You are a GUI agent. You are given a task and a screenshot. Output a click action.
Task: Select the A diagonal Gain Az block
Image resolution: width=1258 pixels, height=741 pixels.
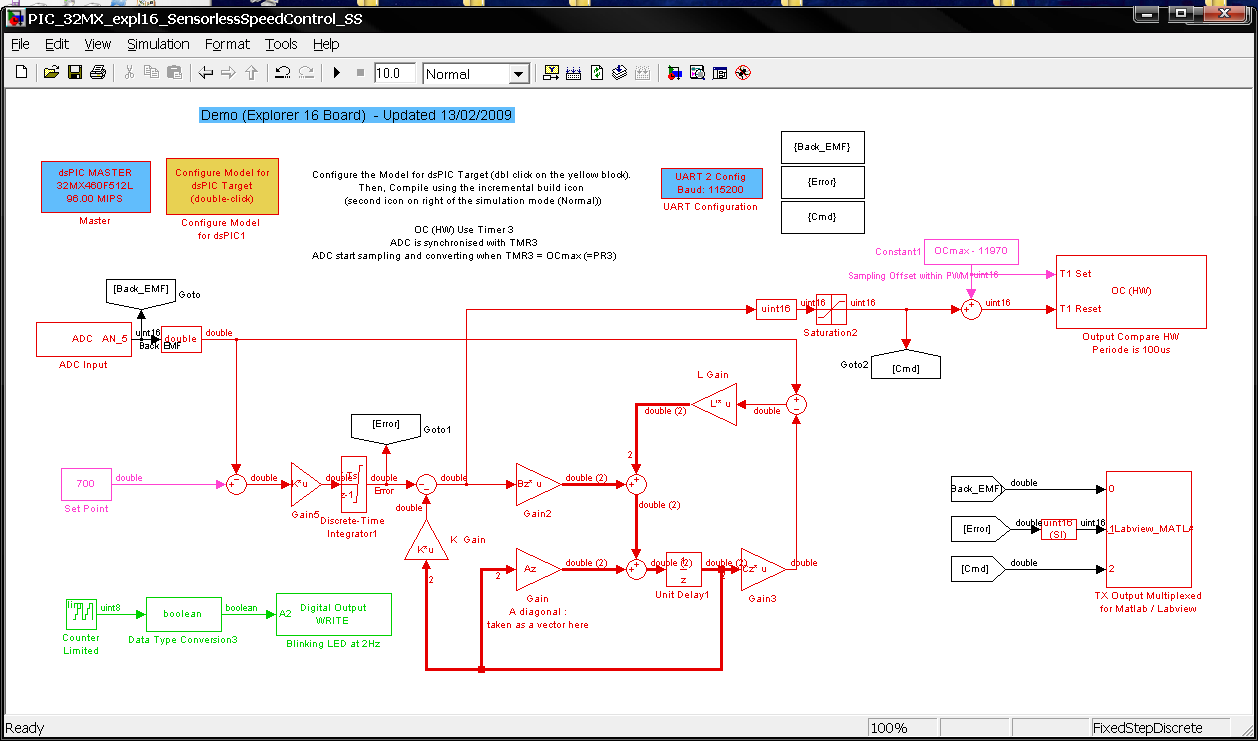click(x=535, y=568)
